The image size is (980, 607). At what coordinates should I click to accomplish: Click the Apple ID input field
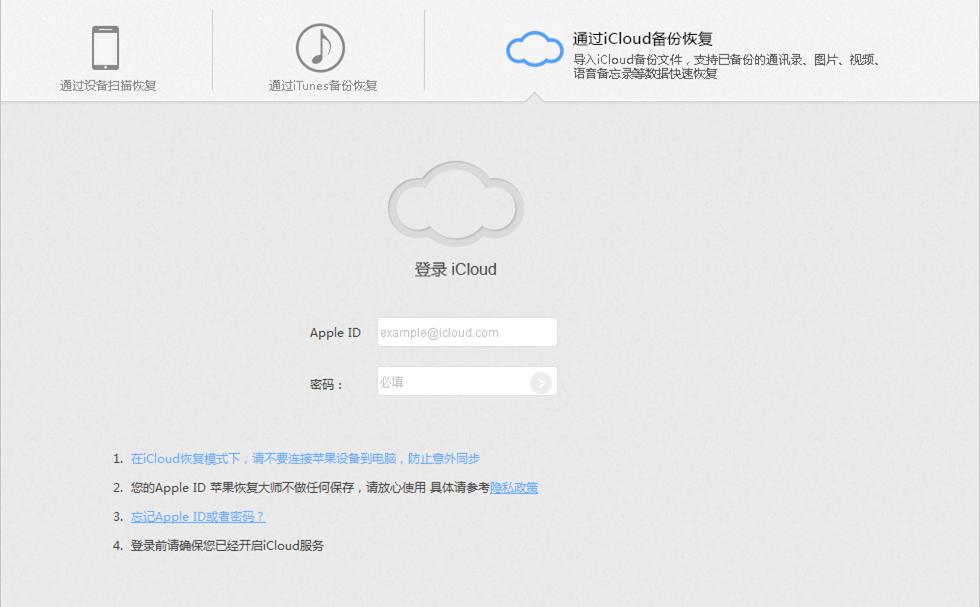click(467, 331)
